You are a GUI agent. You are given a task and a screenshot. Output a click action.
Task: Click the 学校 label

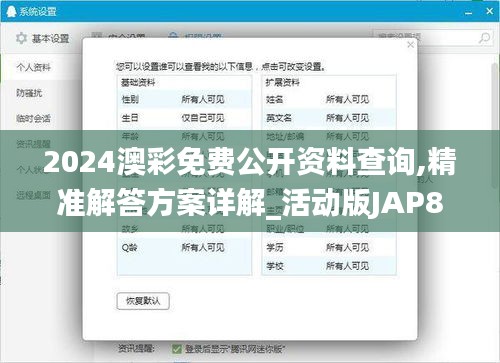(x=274, y=266)
